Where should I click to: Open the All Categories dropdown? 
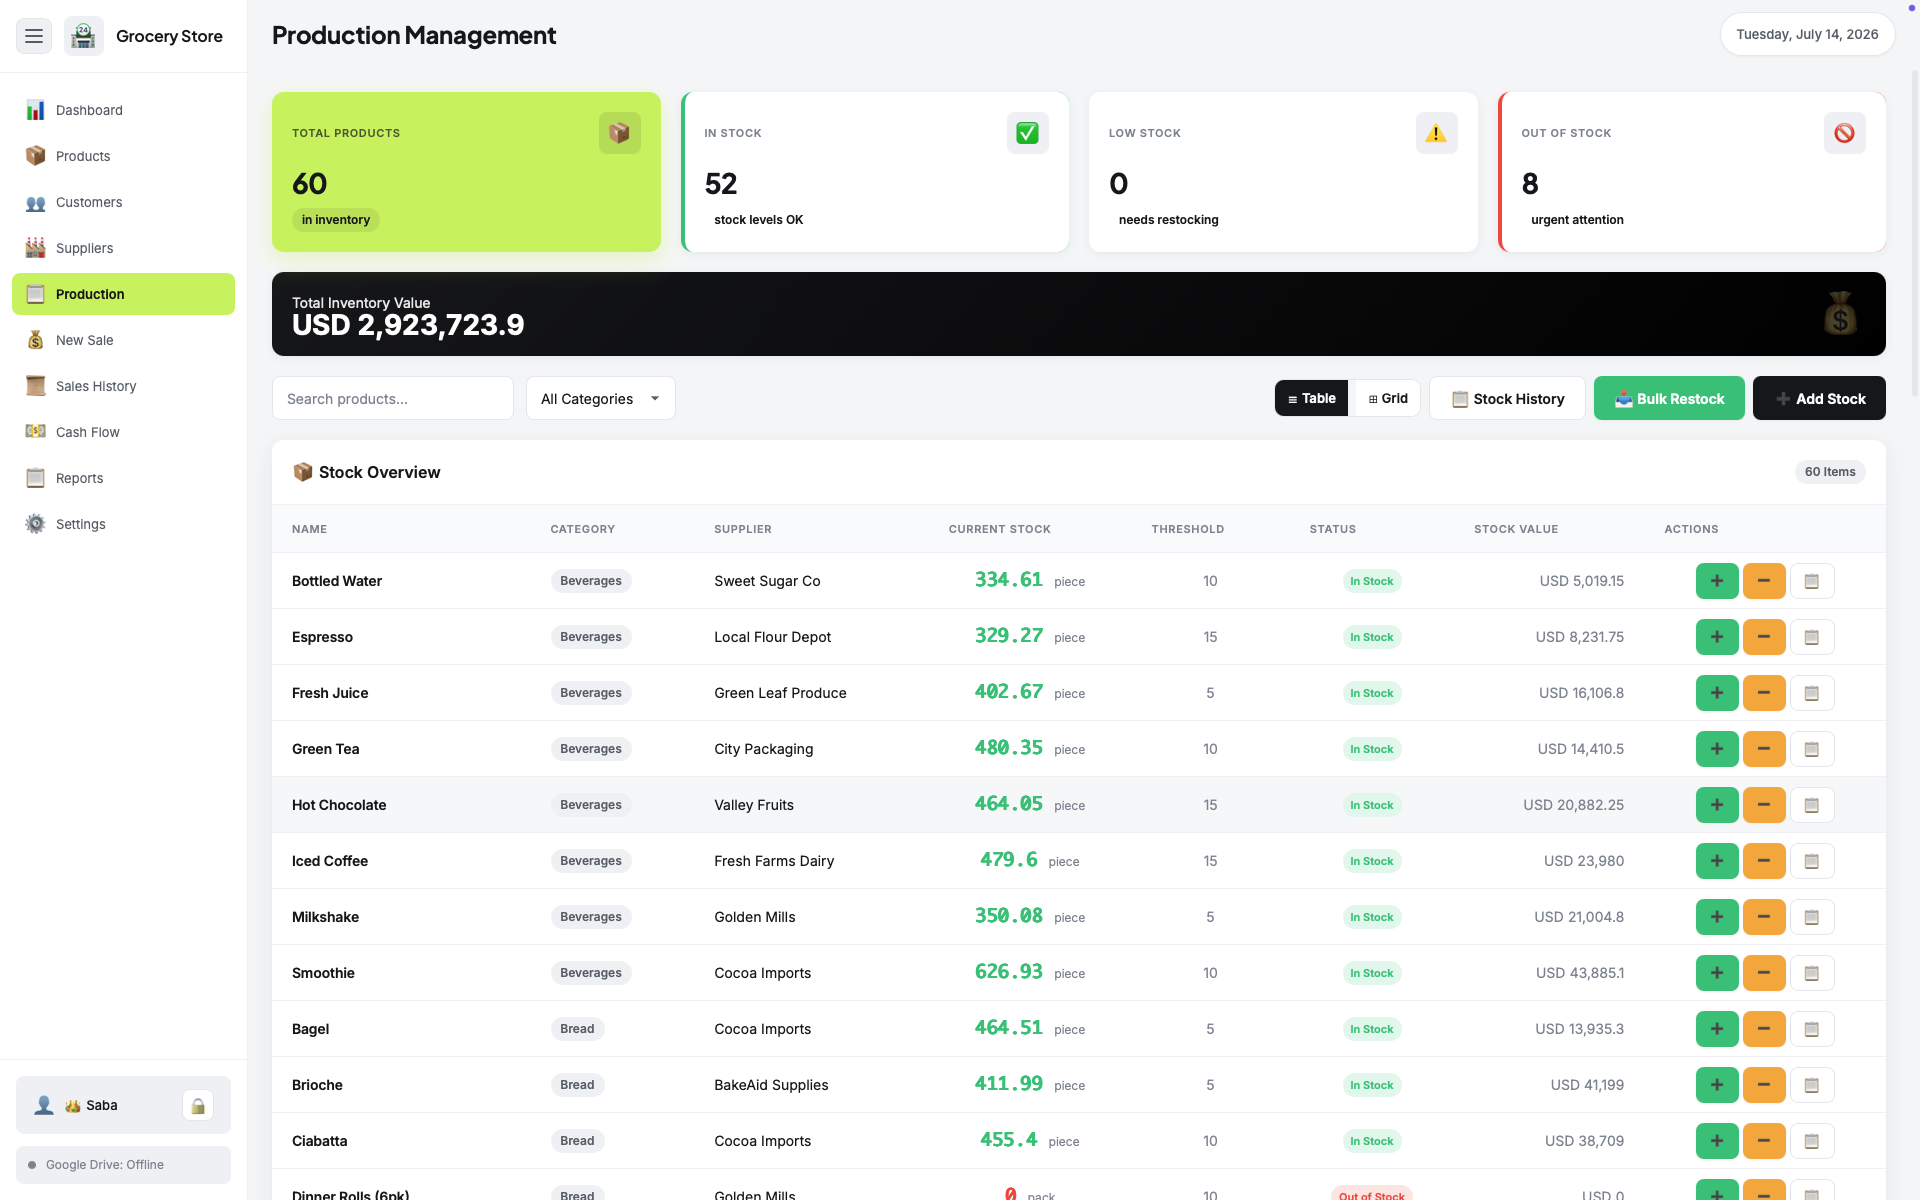(x=601, y=398)
